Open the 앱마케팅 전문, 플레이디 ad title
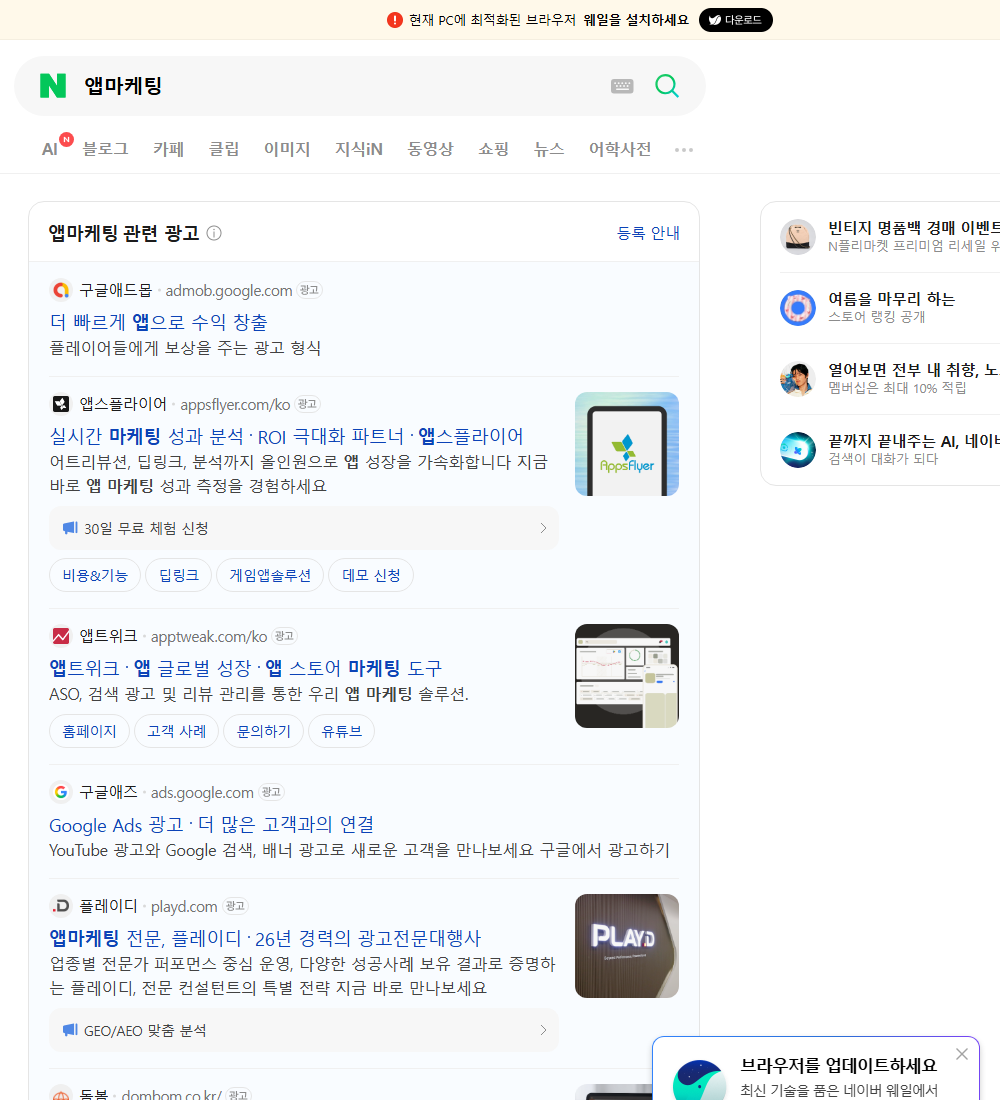 [x=265, y=938]
